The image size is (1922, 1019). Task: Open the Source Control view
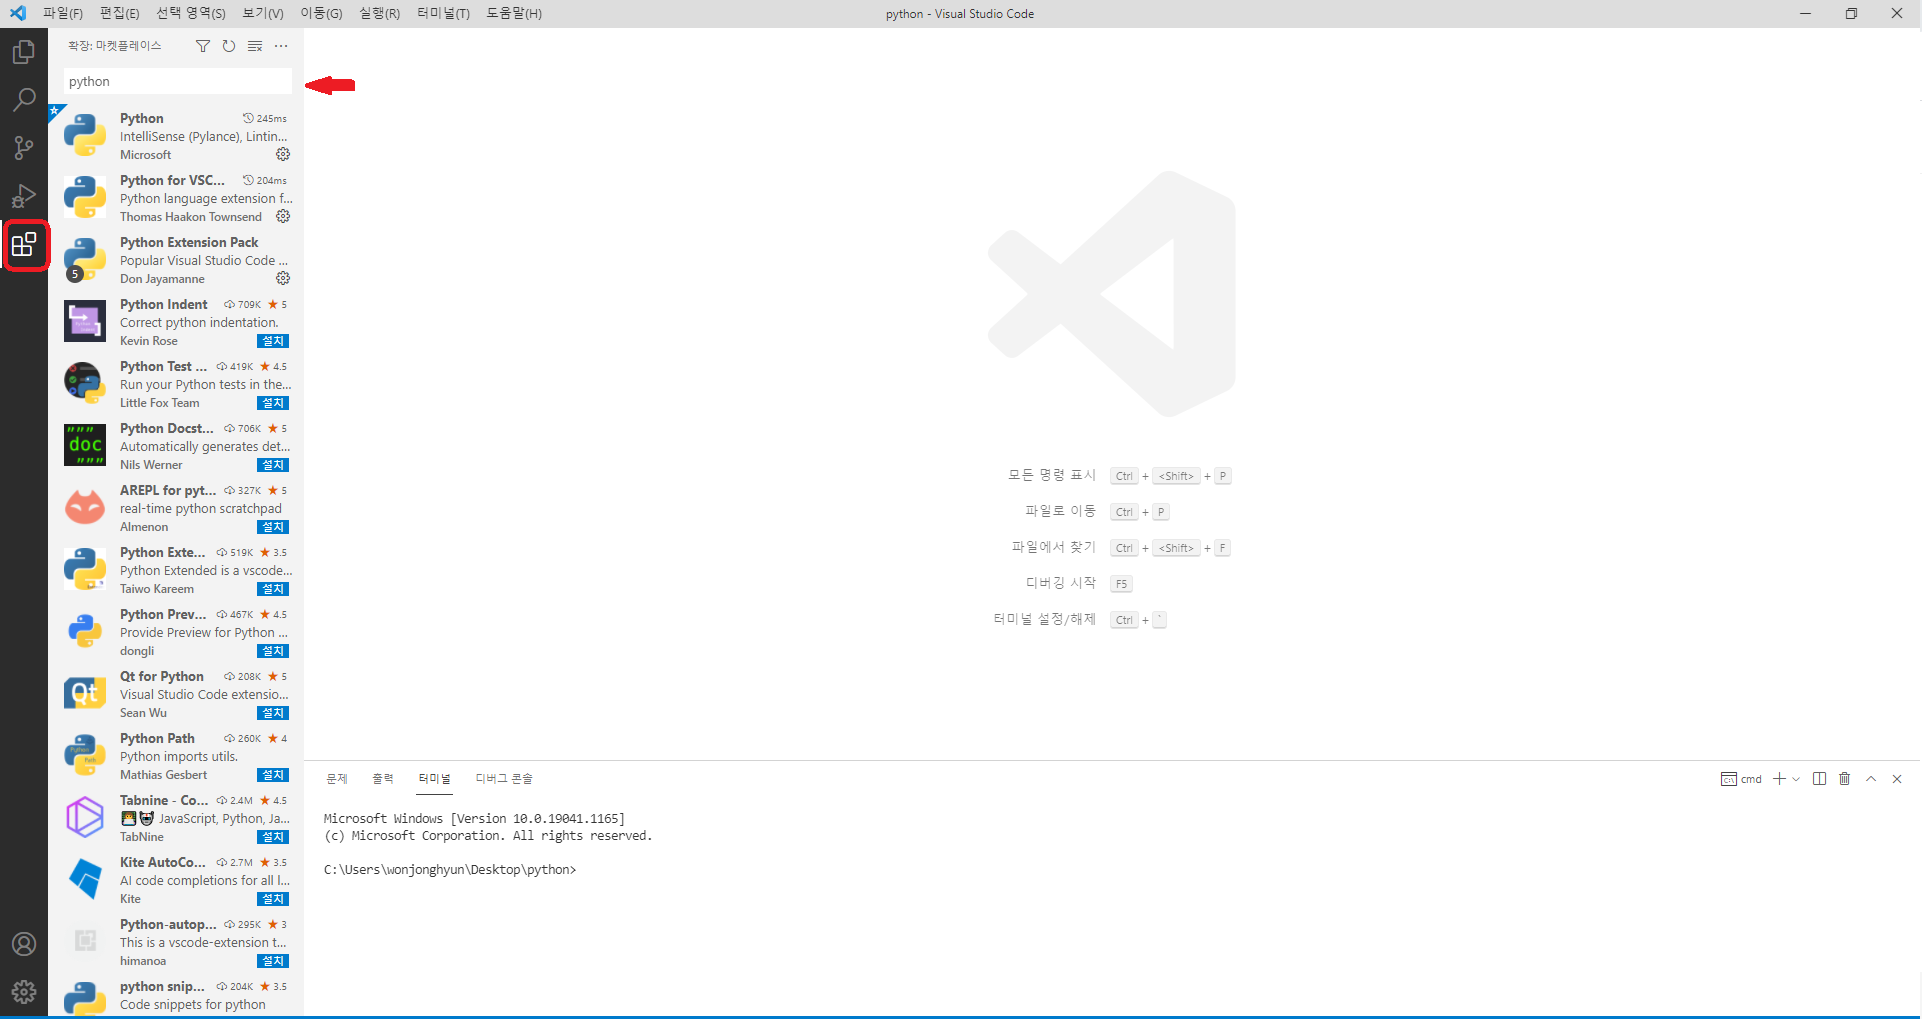click(x=24, y=148)
